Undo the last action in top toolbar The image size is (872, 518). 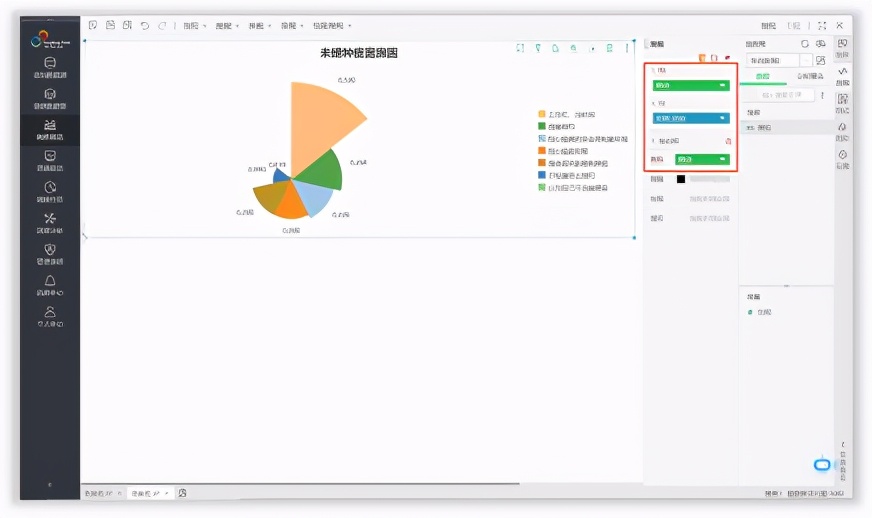(x=145, y=26)
